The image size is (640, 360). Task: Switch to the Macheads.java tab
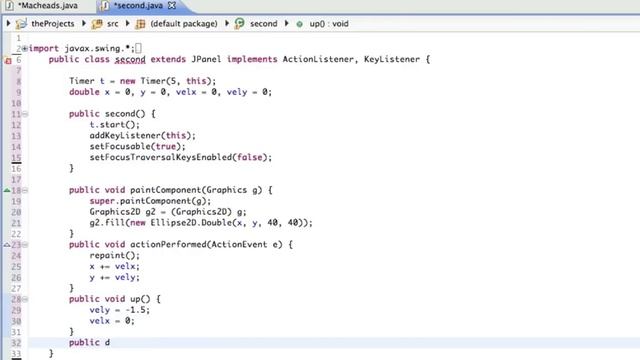click(x=47, y=6)
